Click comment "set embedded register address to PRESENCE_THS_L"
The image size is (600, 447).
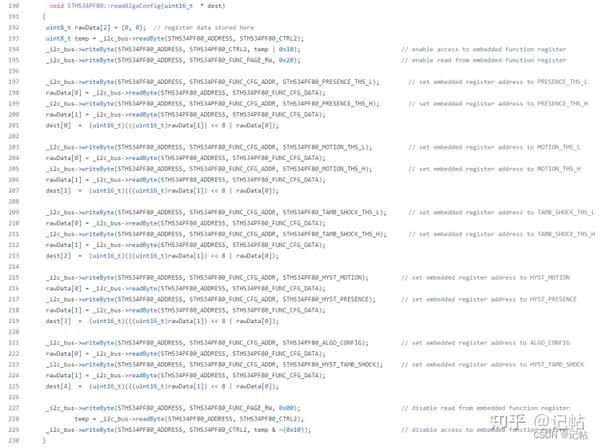coord(503,82)
